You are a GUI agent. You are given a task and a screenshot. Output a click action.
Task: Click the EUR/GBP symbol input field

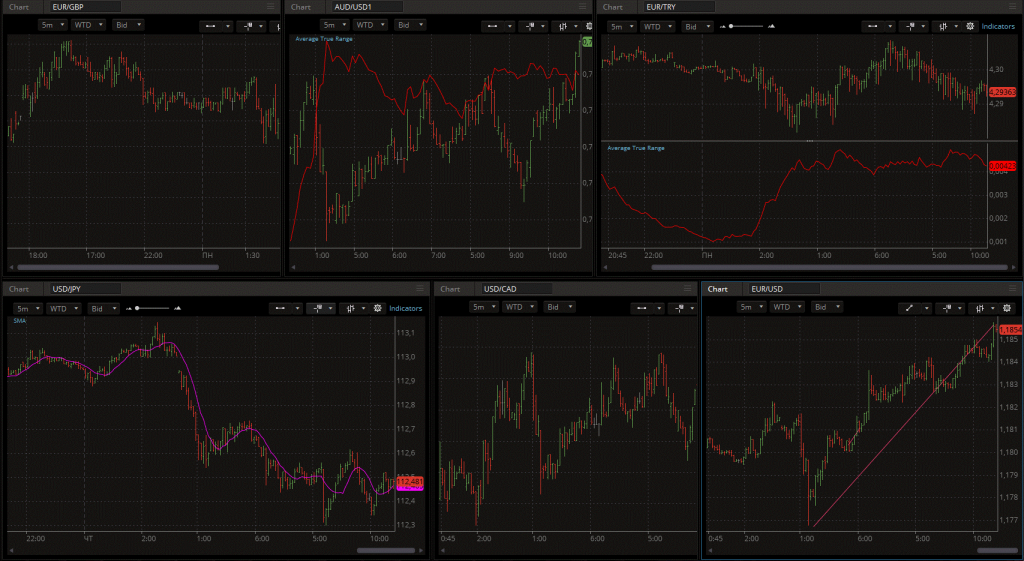[x=86, y=7]
